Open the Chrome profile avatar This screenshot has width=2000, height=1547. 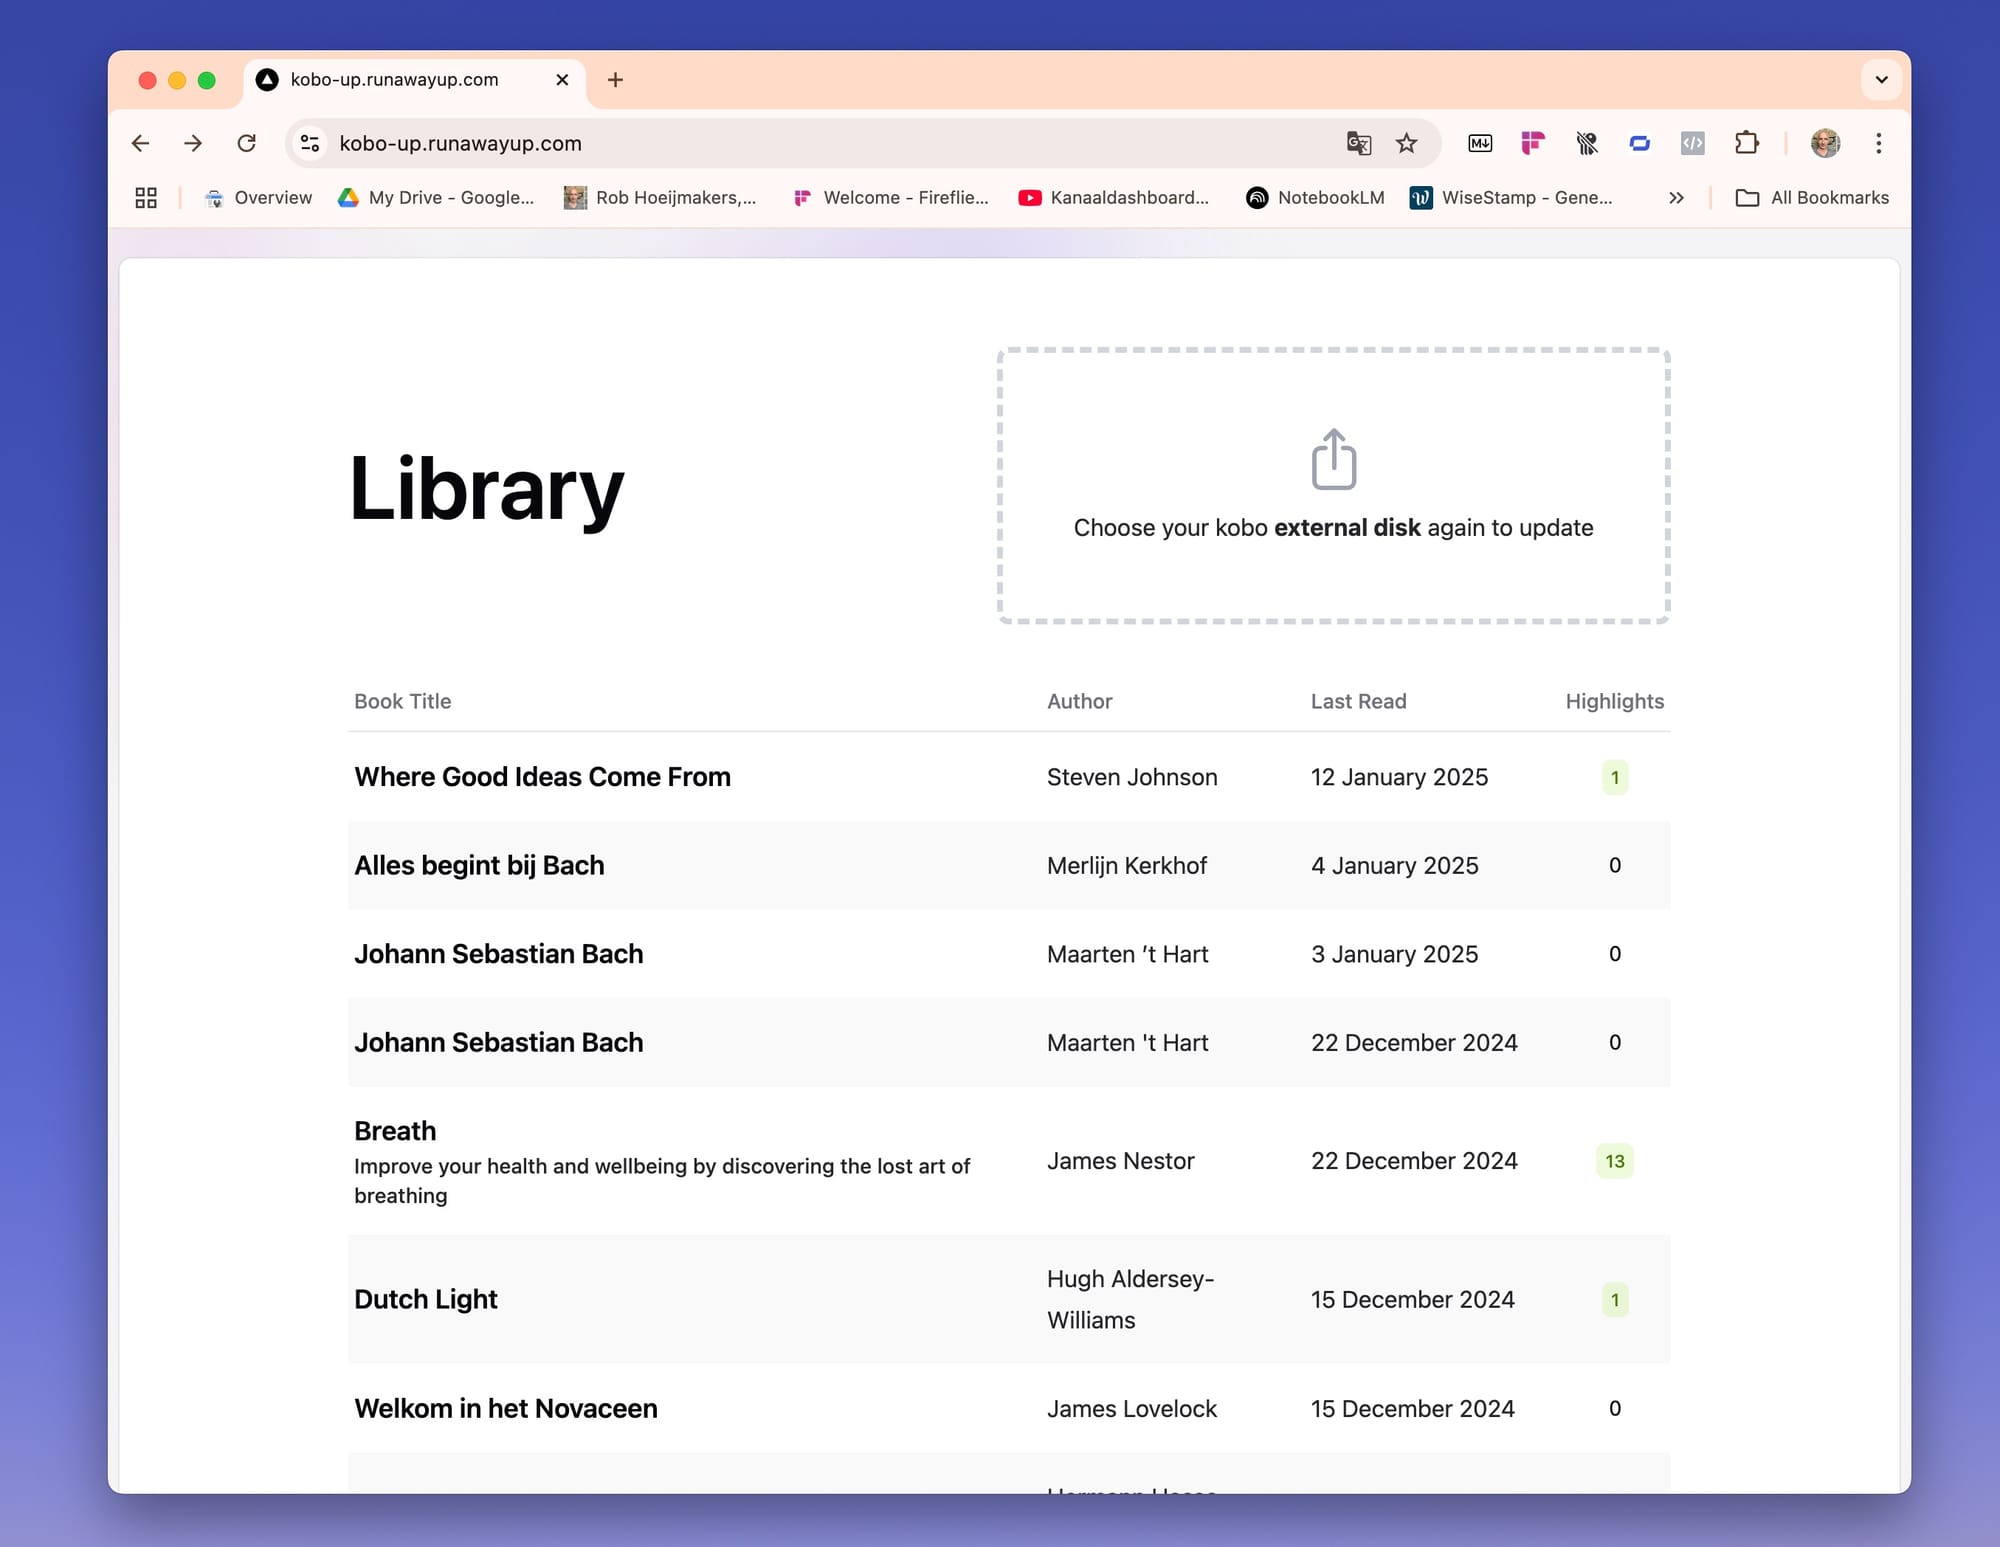coord(1825,143)
